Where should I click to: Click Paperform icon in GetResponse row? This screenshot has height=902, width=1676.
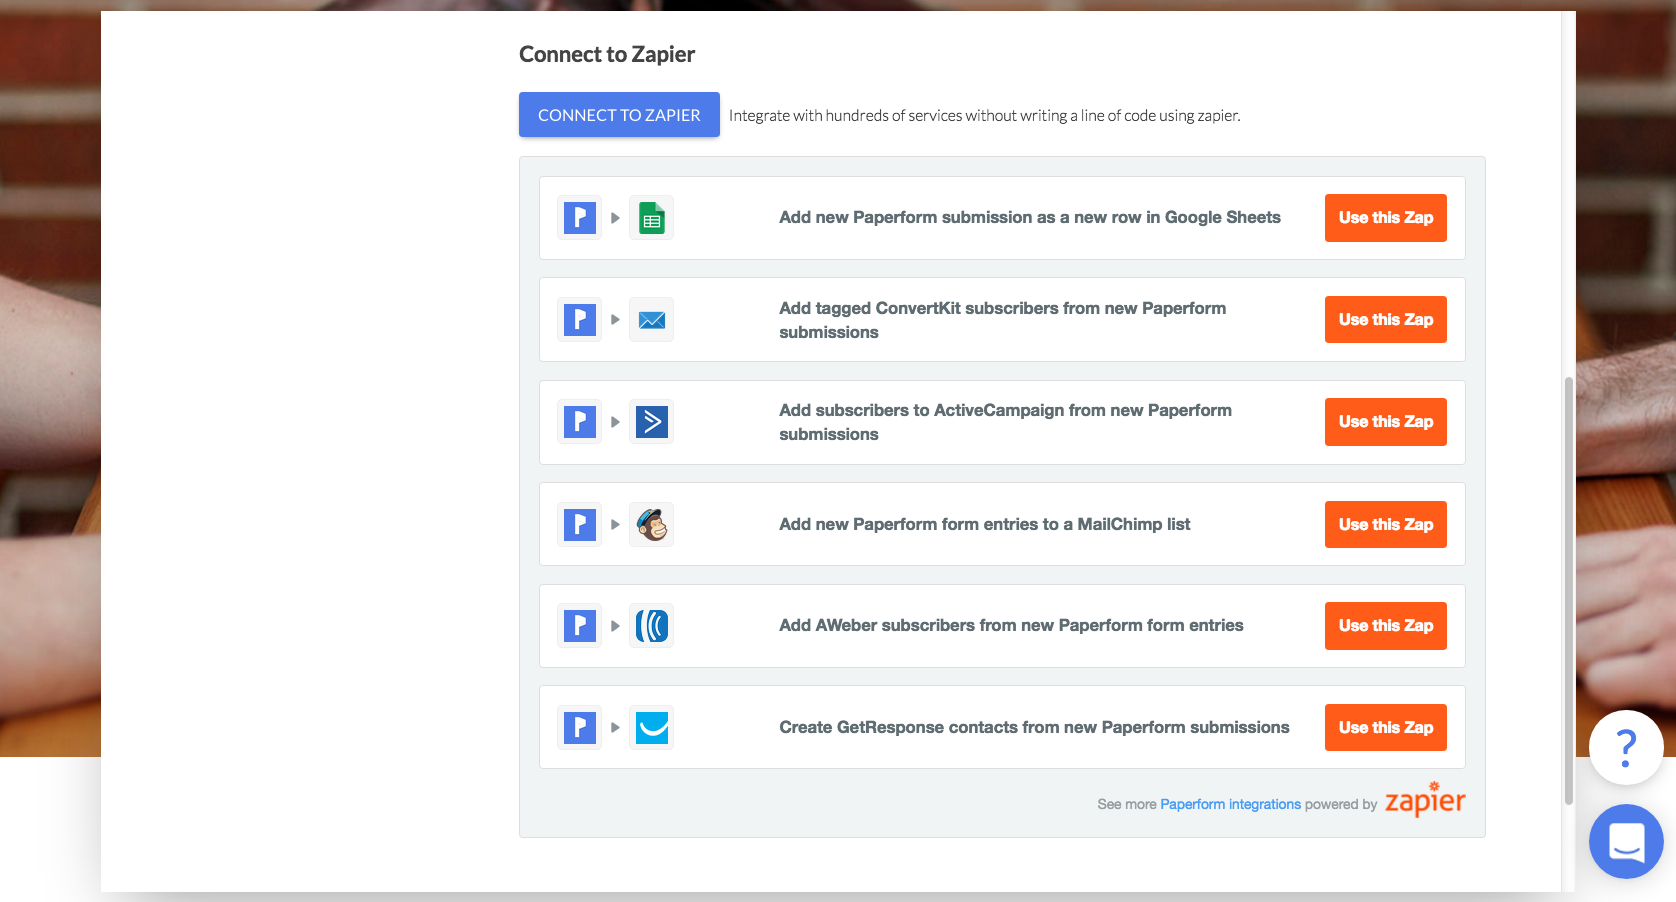(x=579, y=728)
